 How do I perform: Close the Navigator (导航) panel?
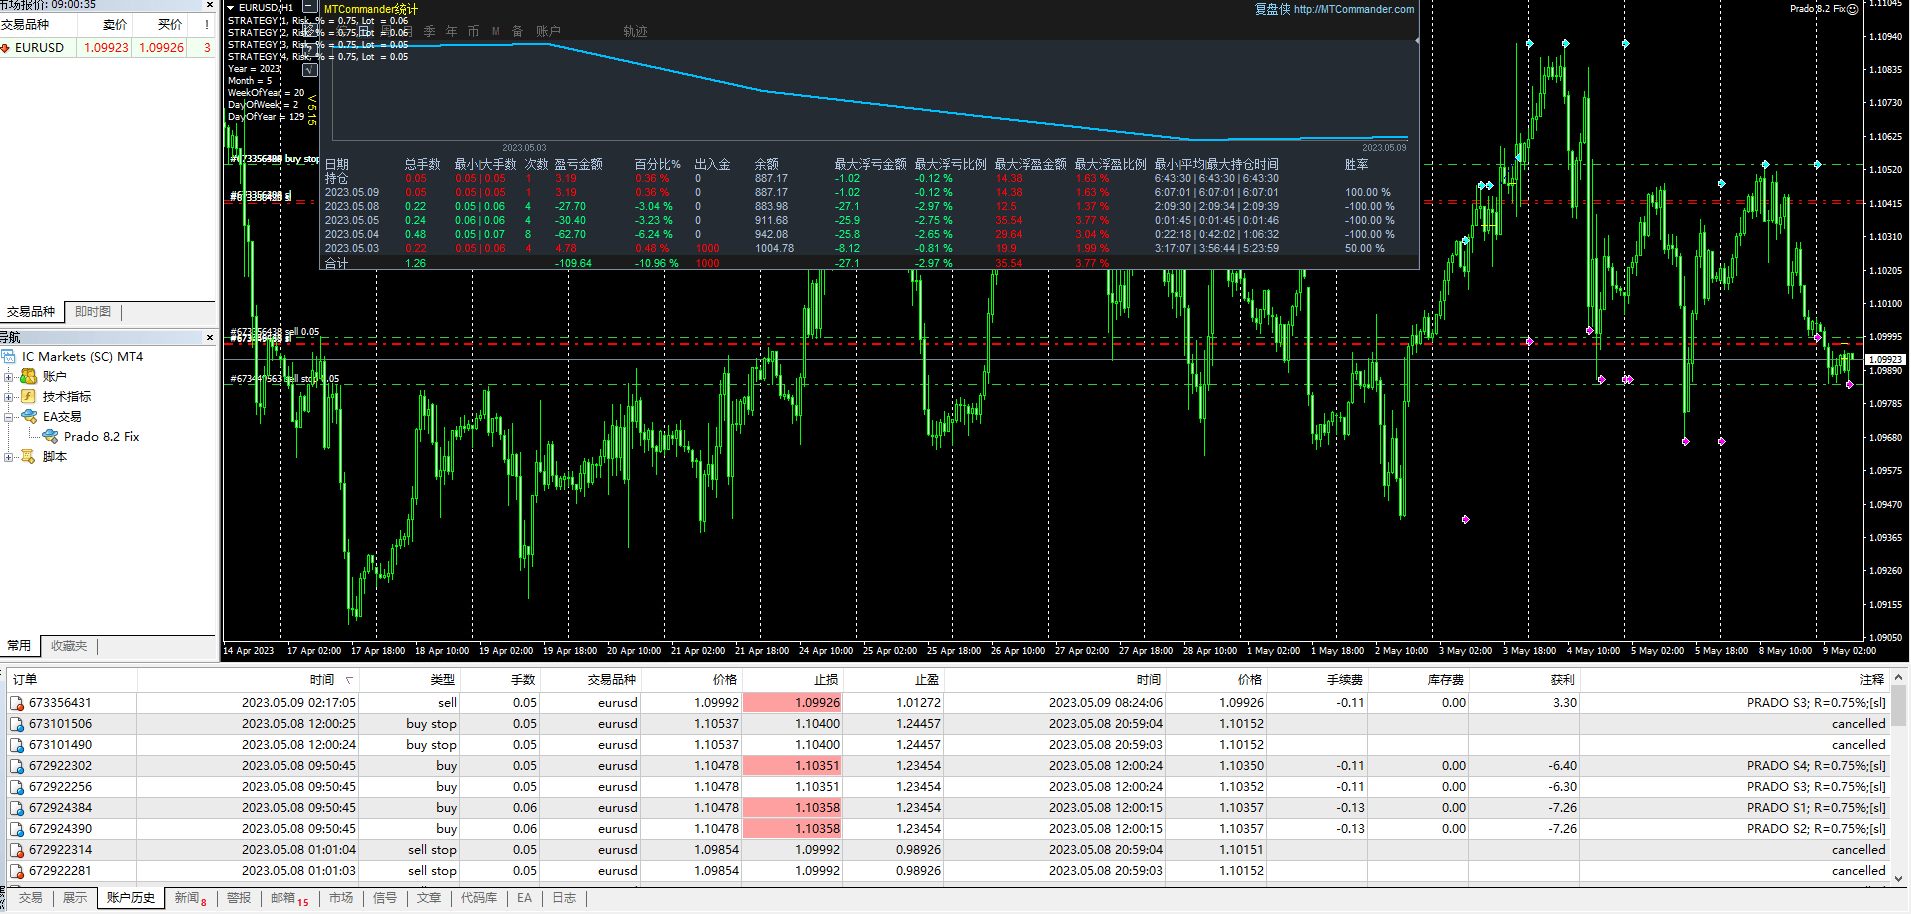point(209,338)
